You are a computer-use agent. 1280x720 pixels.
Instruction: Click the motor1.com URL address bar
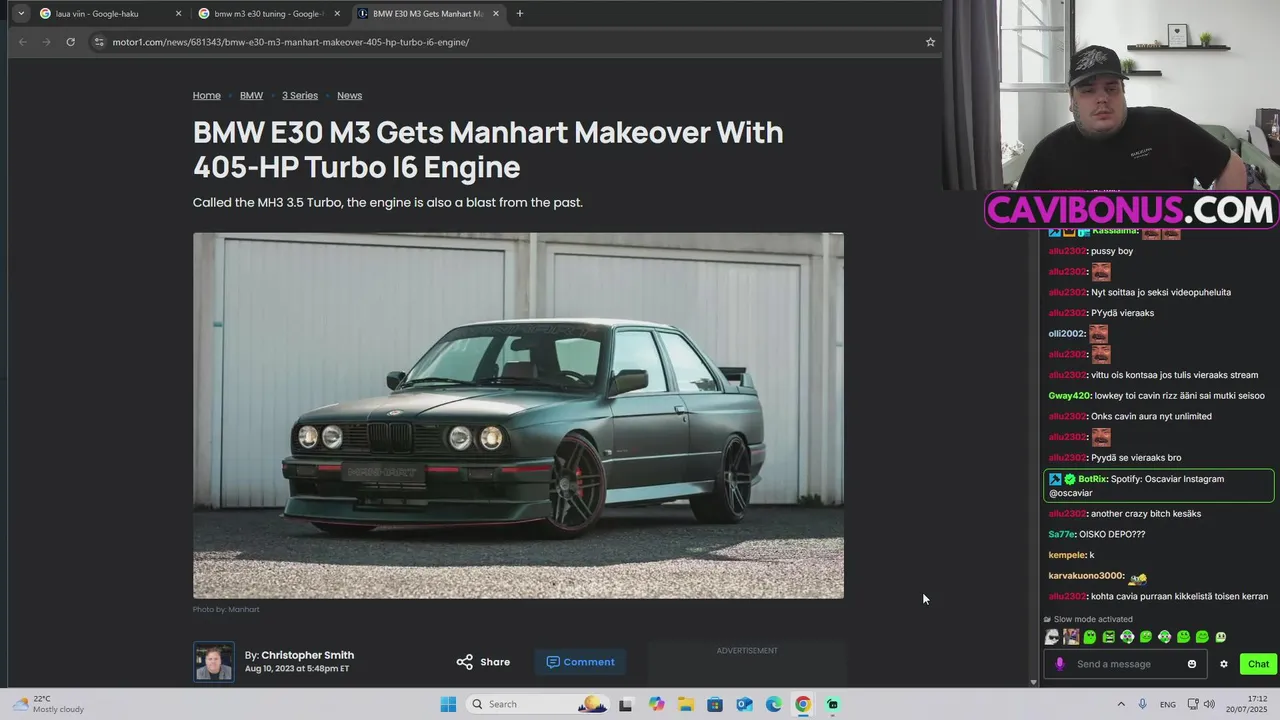pos(510,42)
